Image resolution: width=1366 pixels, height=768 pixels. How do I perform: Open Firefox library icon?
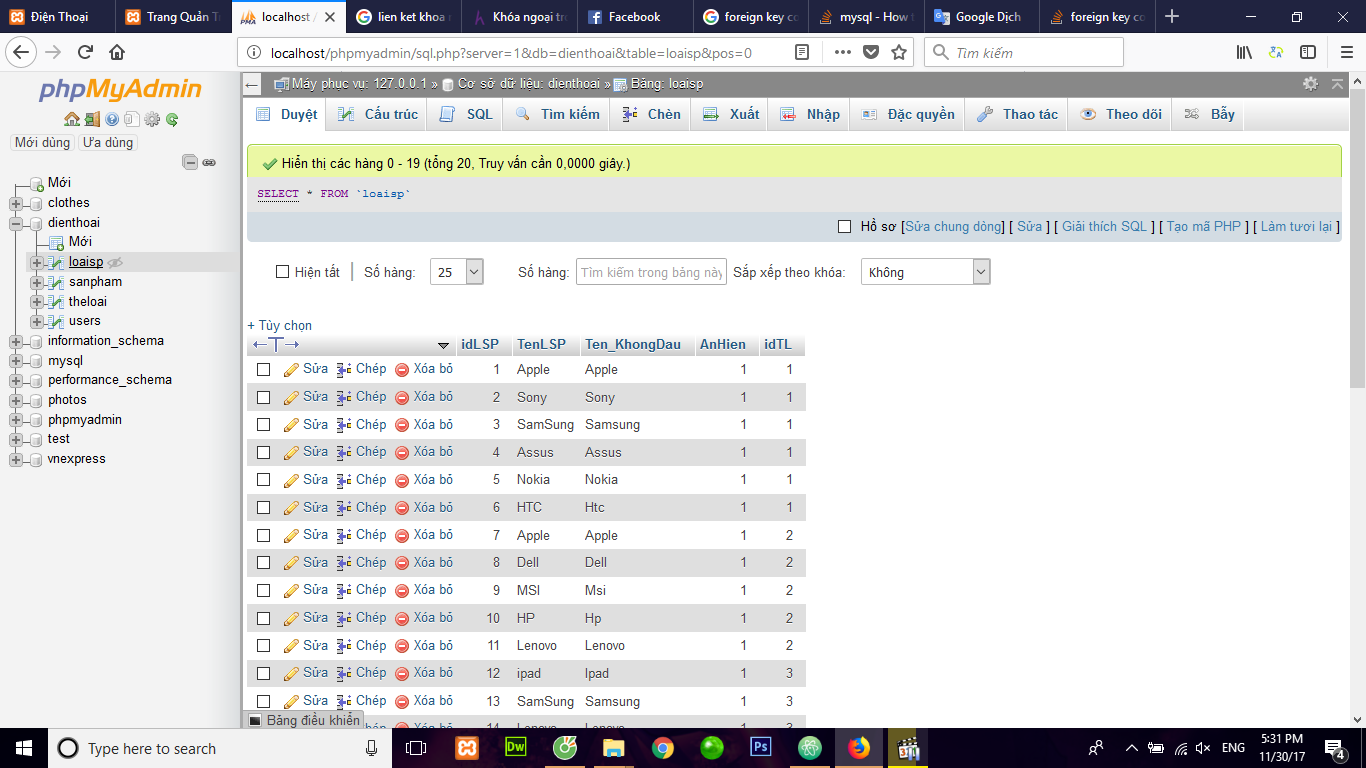click(x=1244, y=52)
